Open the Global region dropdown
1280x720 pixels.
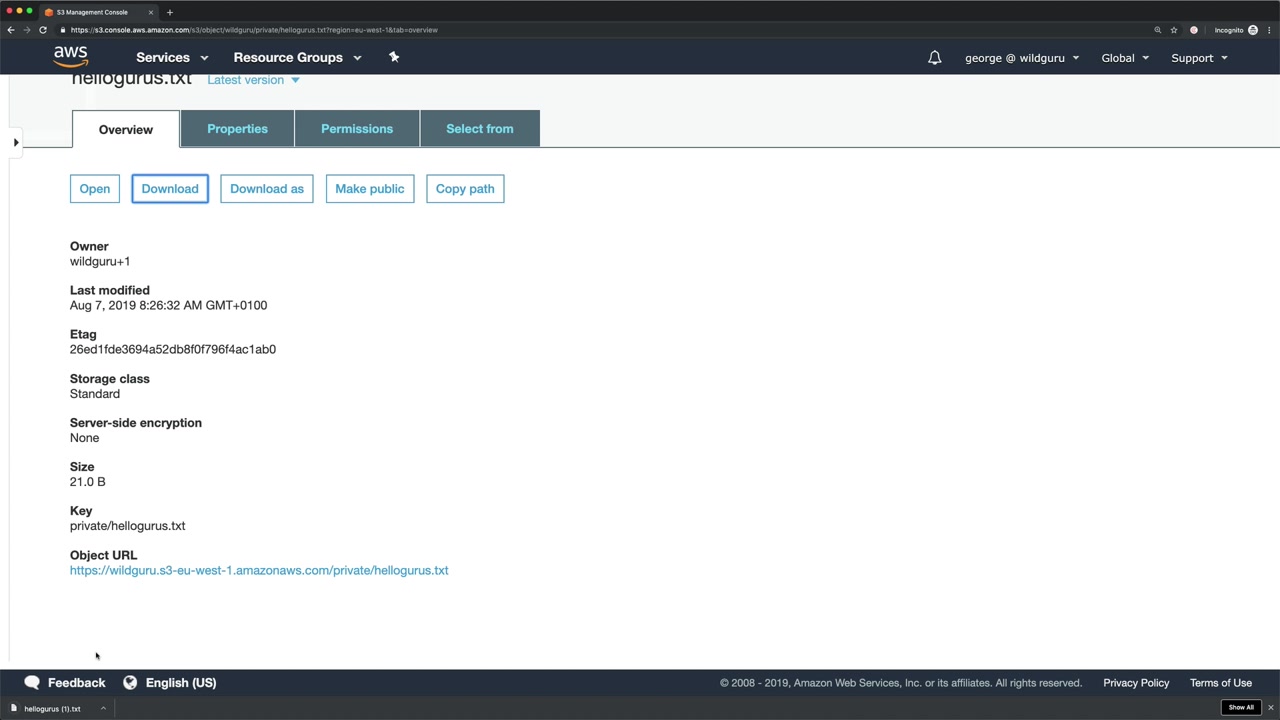coord(1125,58)
